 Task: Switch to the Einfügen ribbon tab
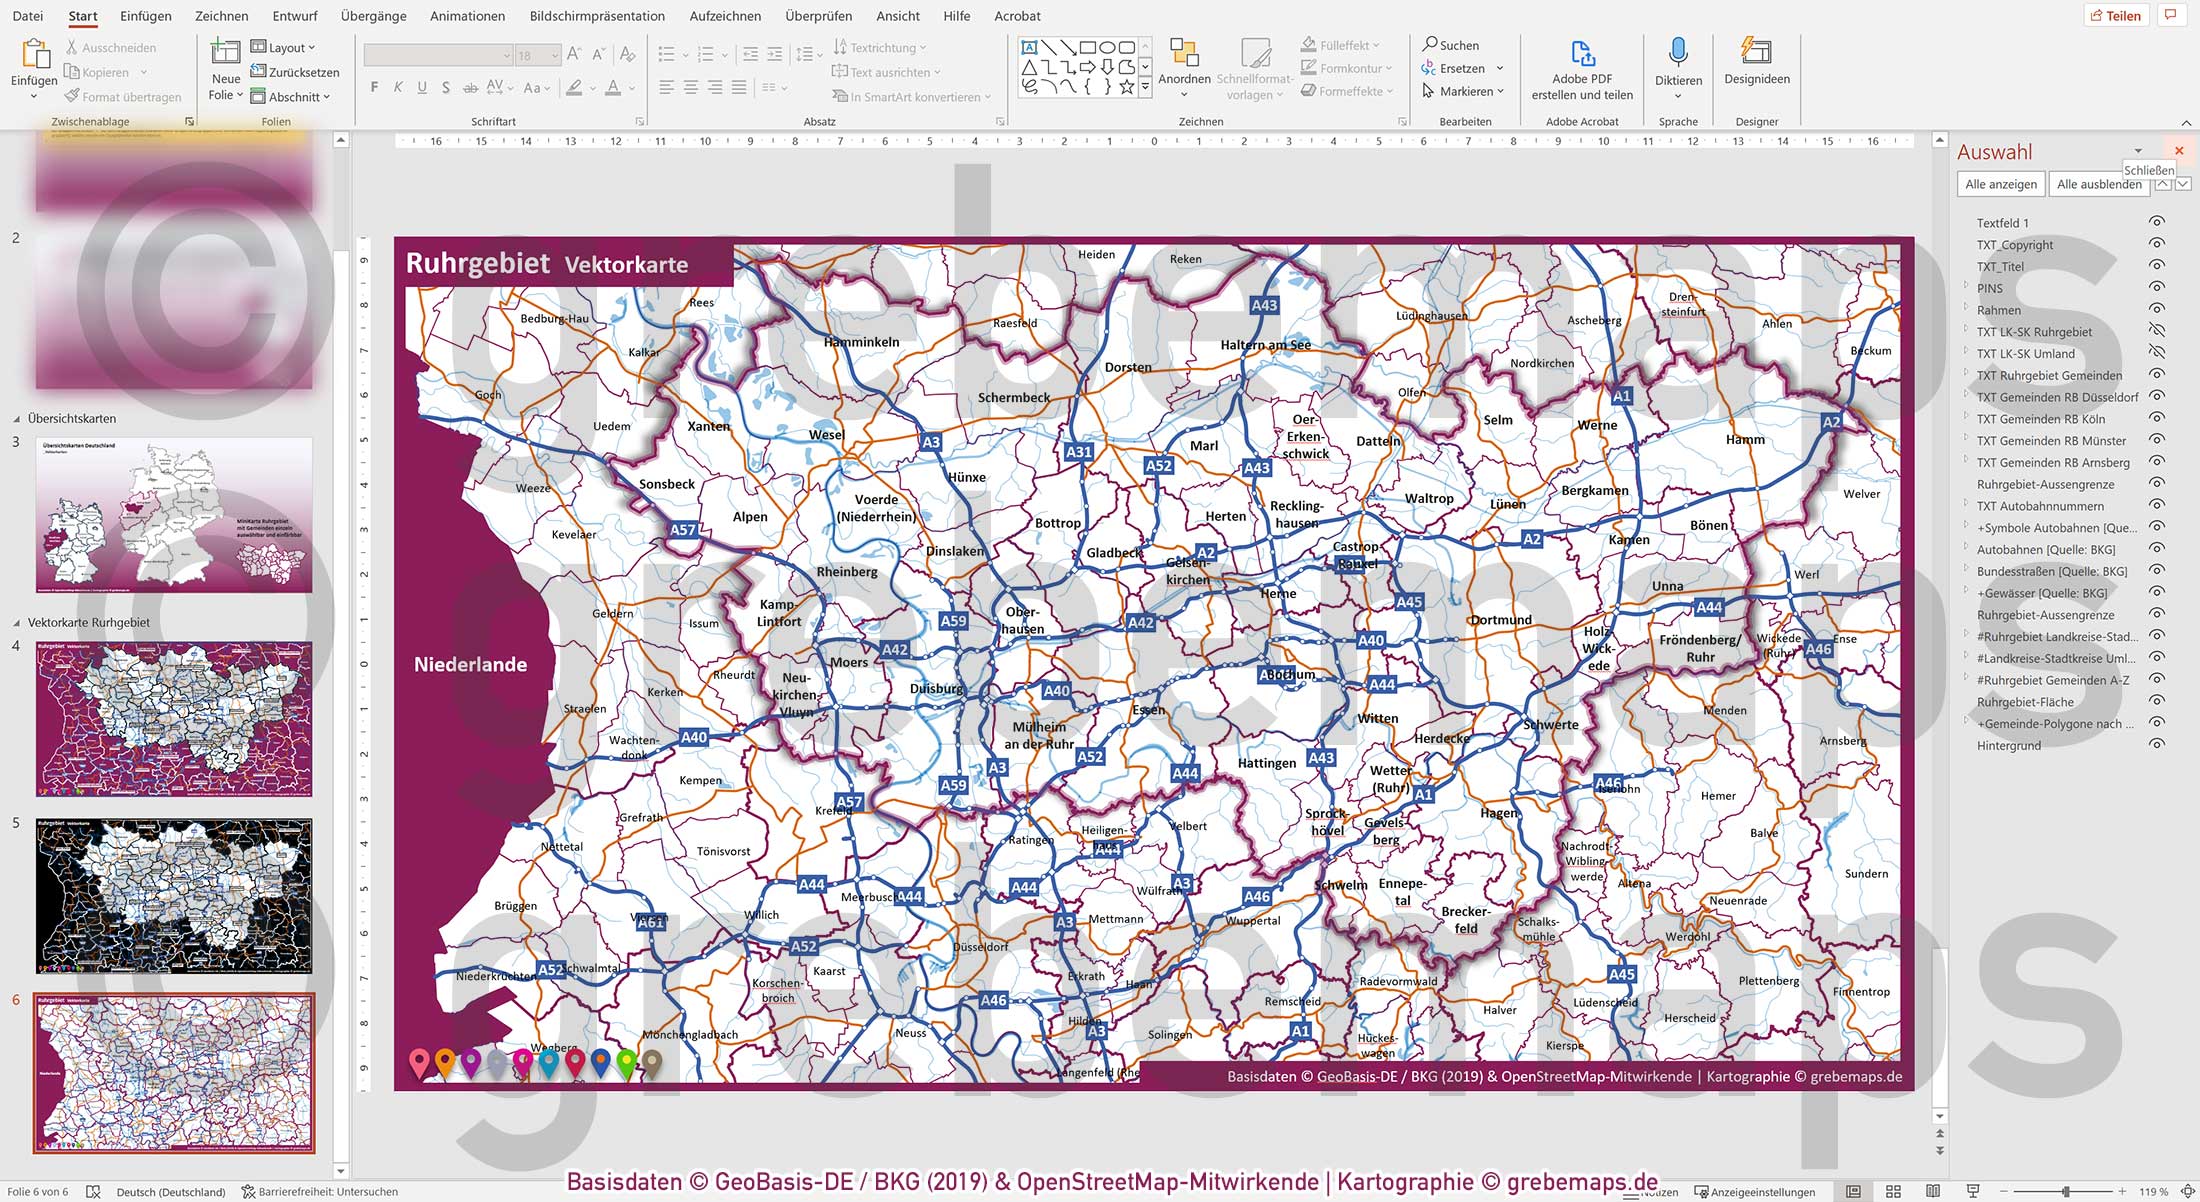(145, 16)
